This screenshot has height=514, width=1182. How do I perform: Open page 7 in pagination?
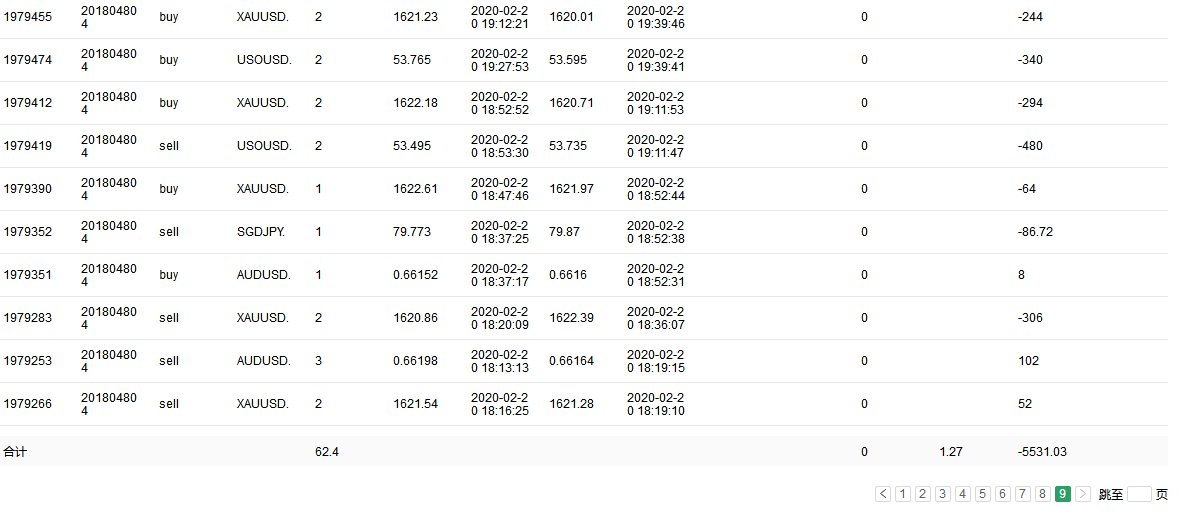click(1022, 494)
